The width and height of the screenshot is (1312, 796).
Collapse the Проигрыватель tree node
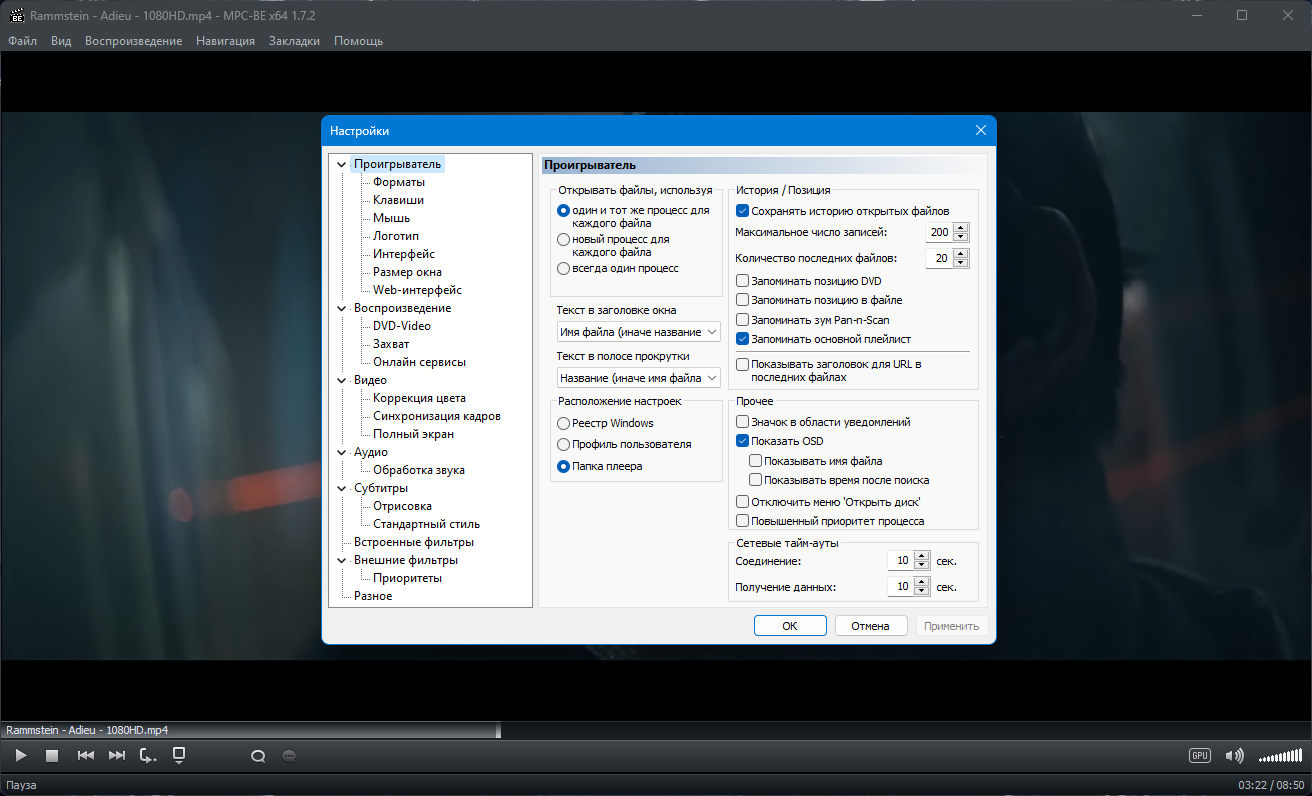[342, 164]
